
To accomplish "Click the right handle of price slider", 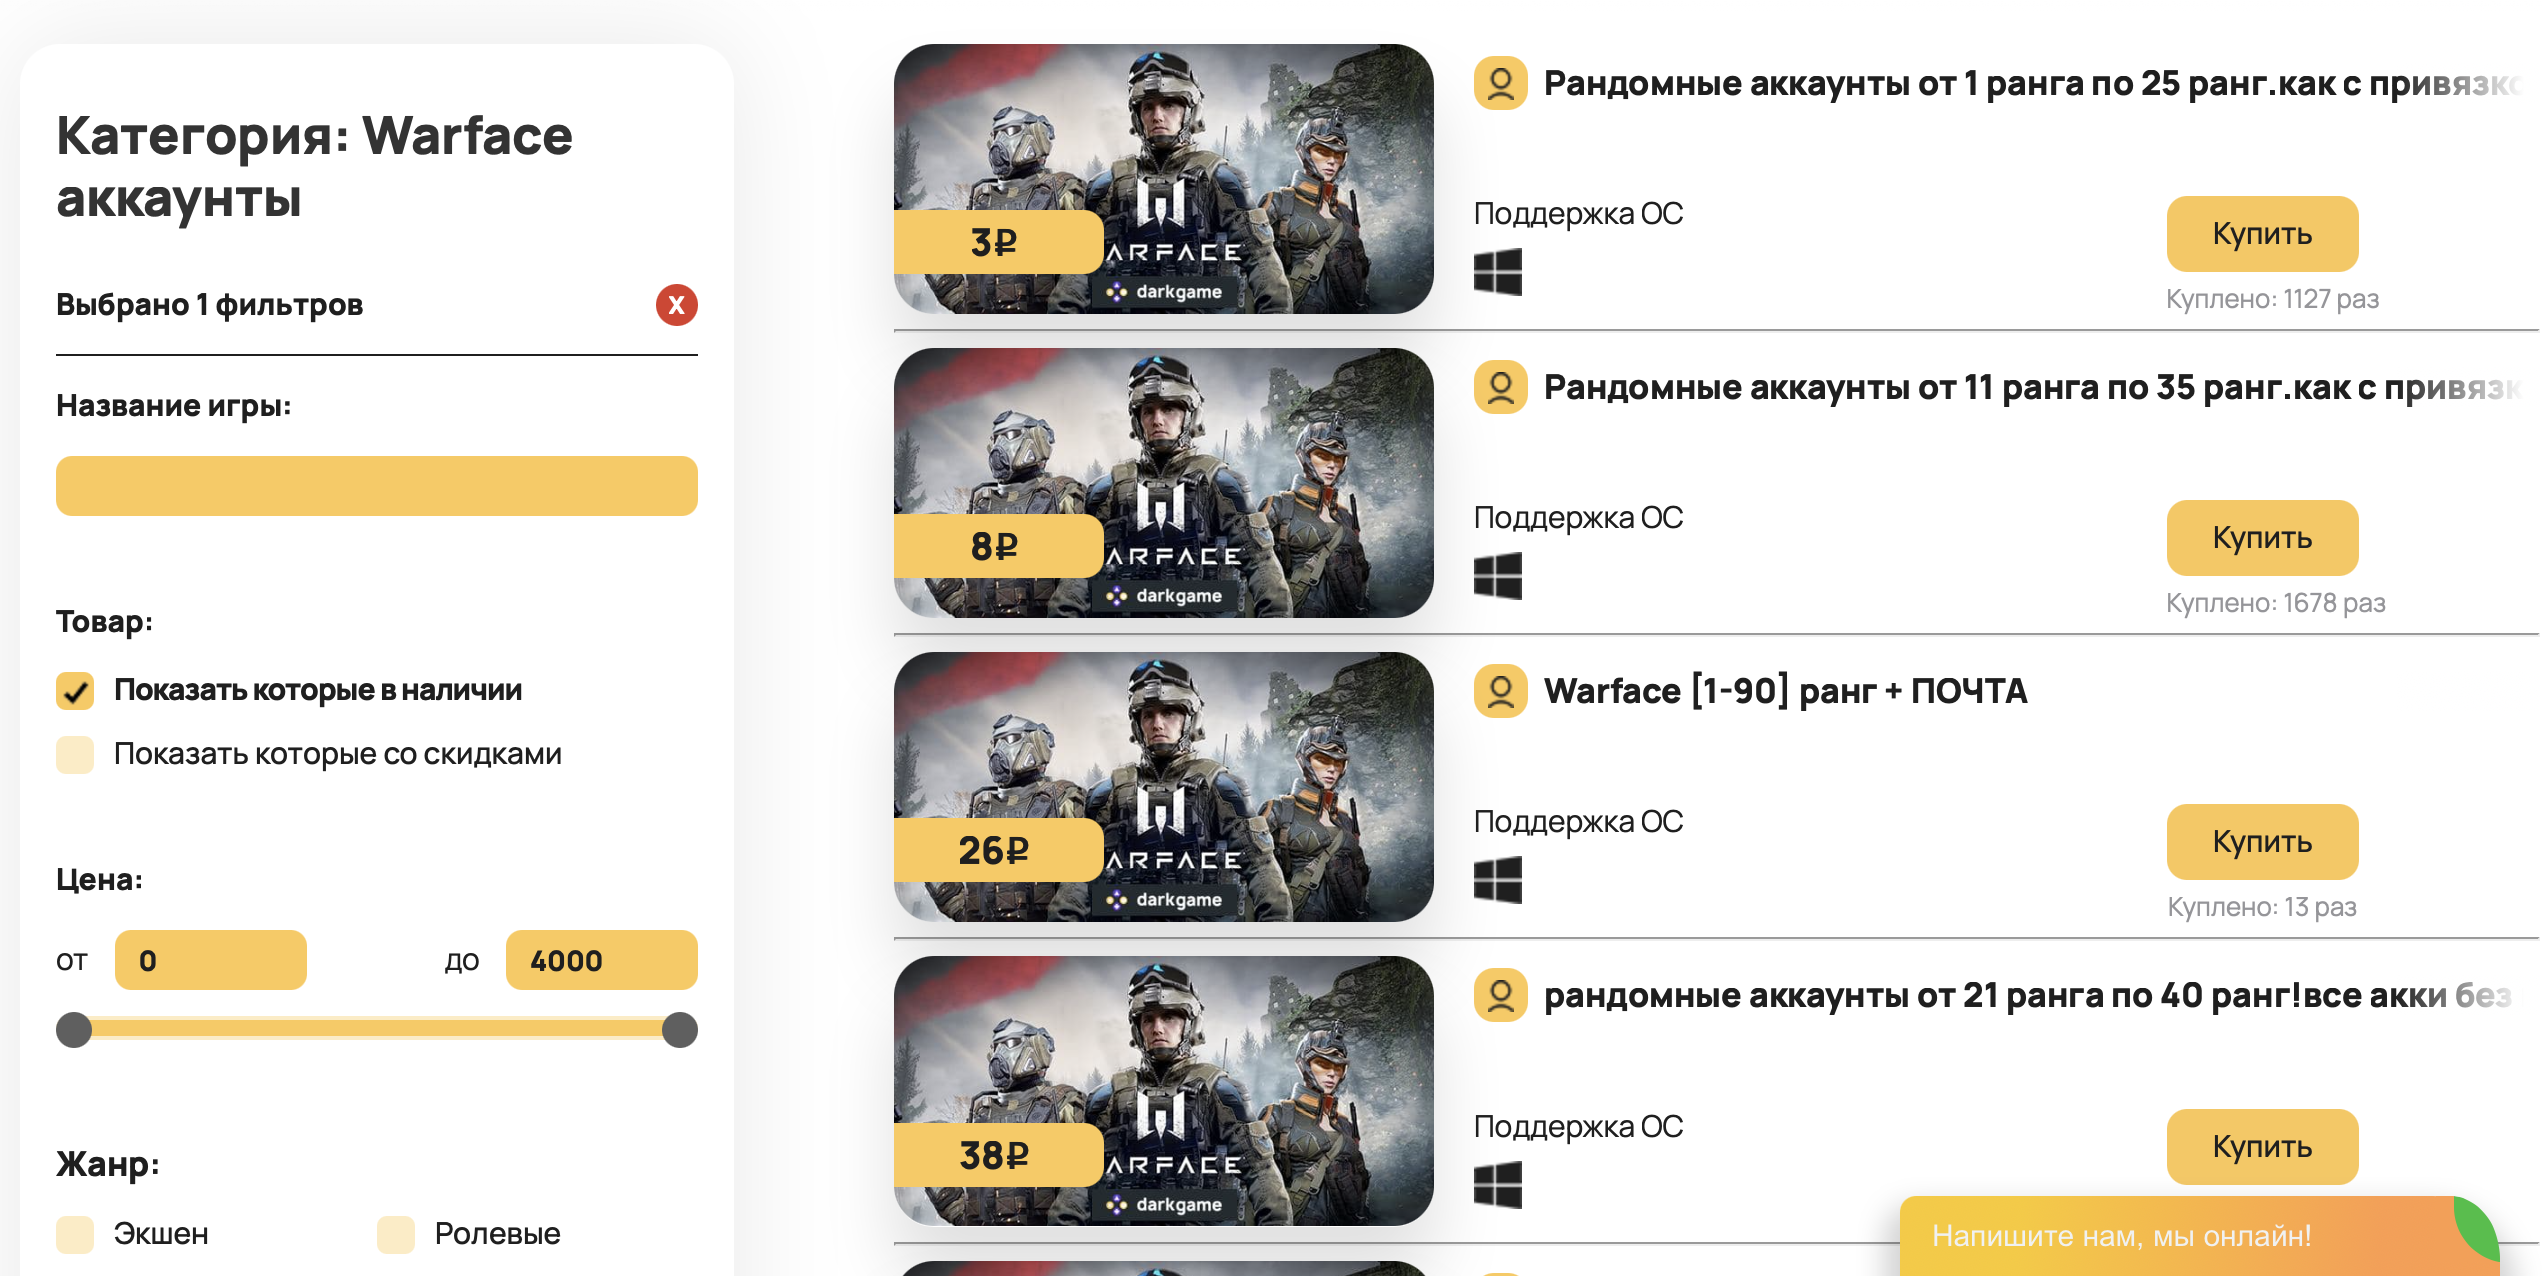I will (680, 1030).
